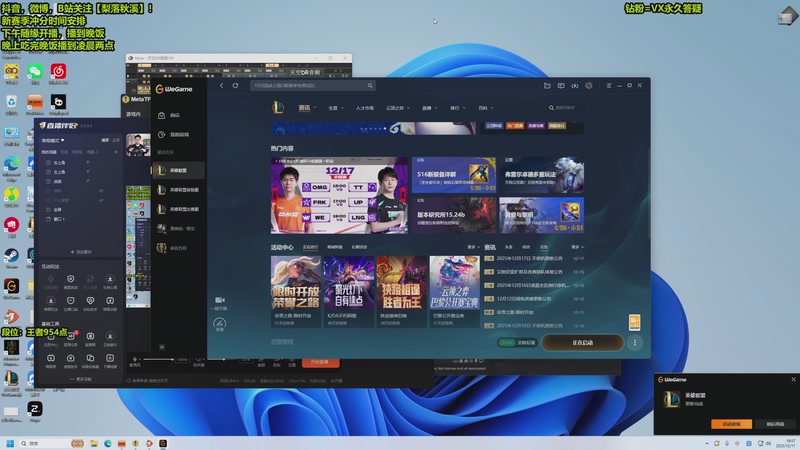
Task: Open server region selector beside launch button
Action: (x=517, y=343)
